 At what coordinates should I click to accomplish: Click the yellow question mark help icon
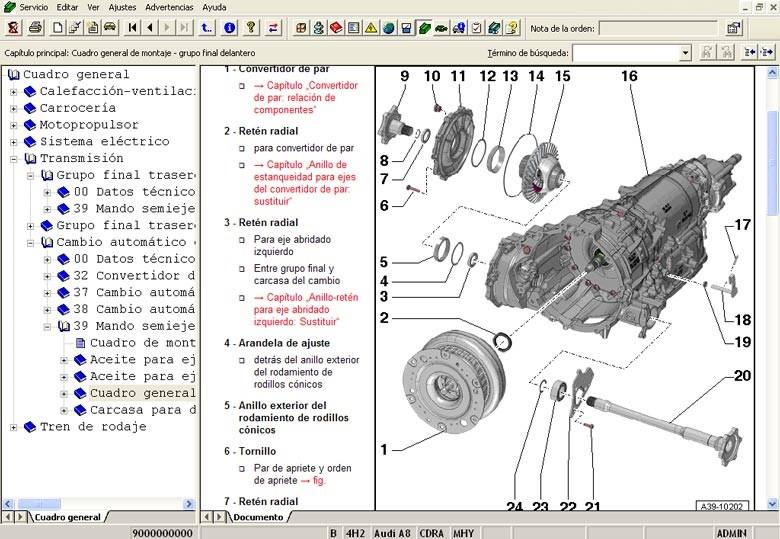[x=251, y=27]
